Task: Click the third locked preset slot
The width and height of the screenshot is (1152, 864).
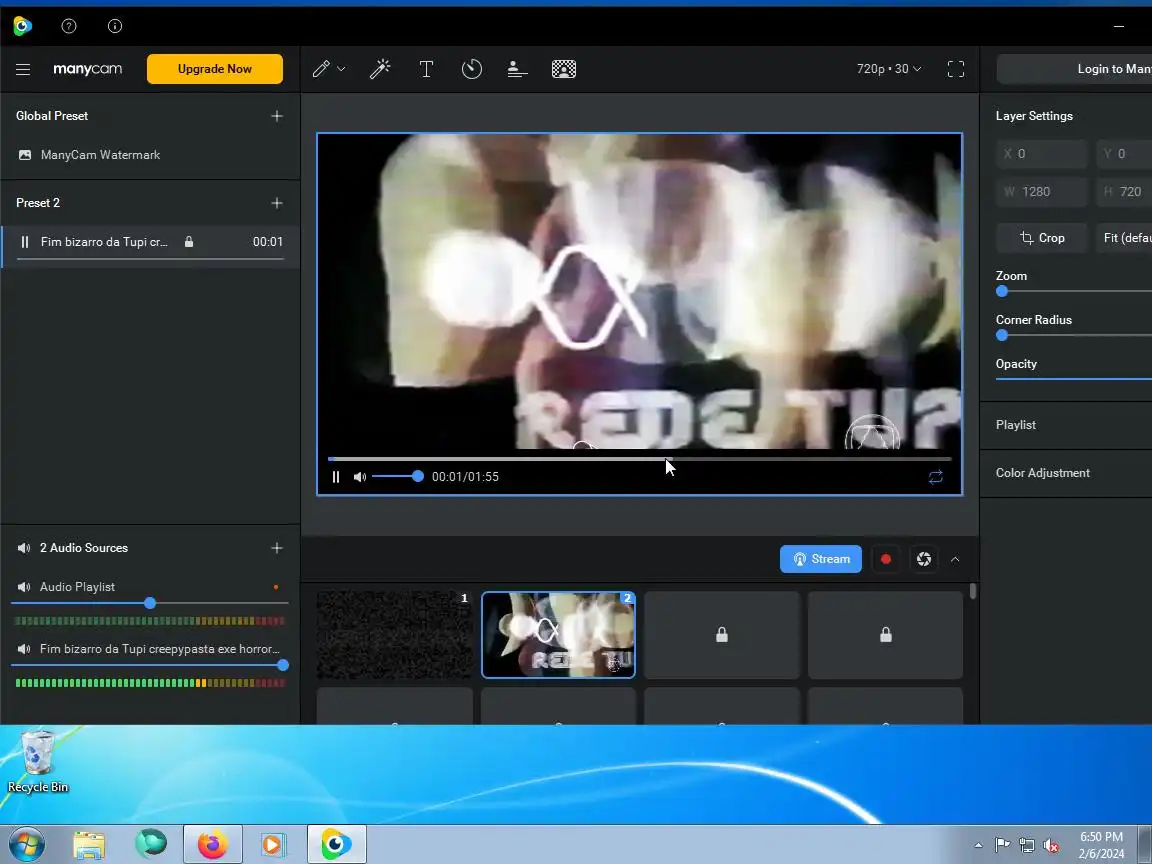Action: click(721, 635)
